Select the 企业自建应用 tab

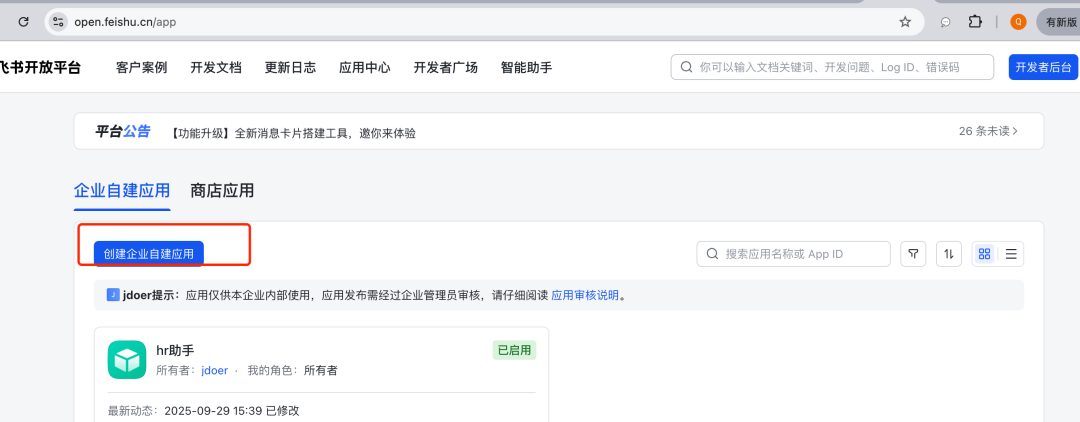click(x=122, y=190)
